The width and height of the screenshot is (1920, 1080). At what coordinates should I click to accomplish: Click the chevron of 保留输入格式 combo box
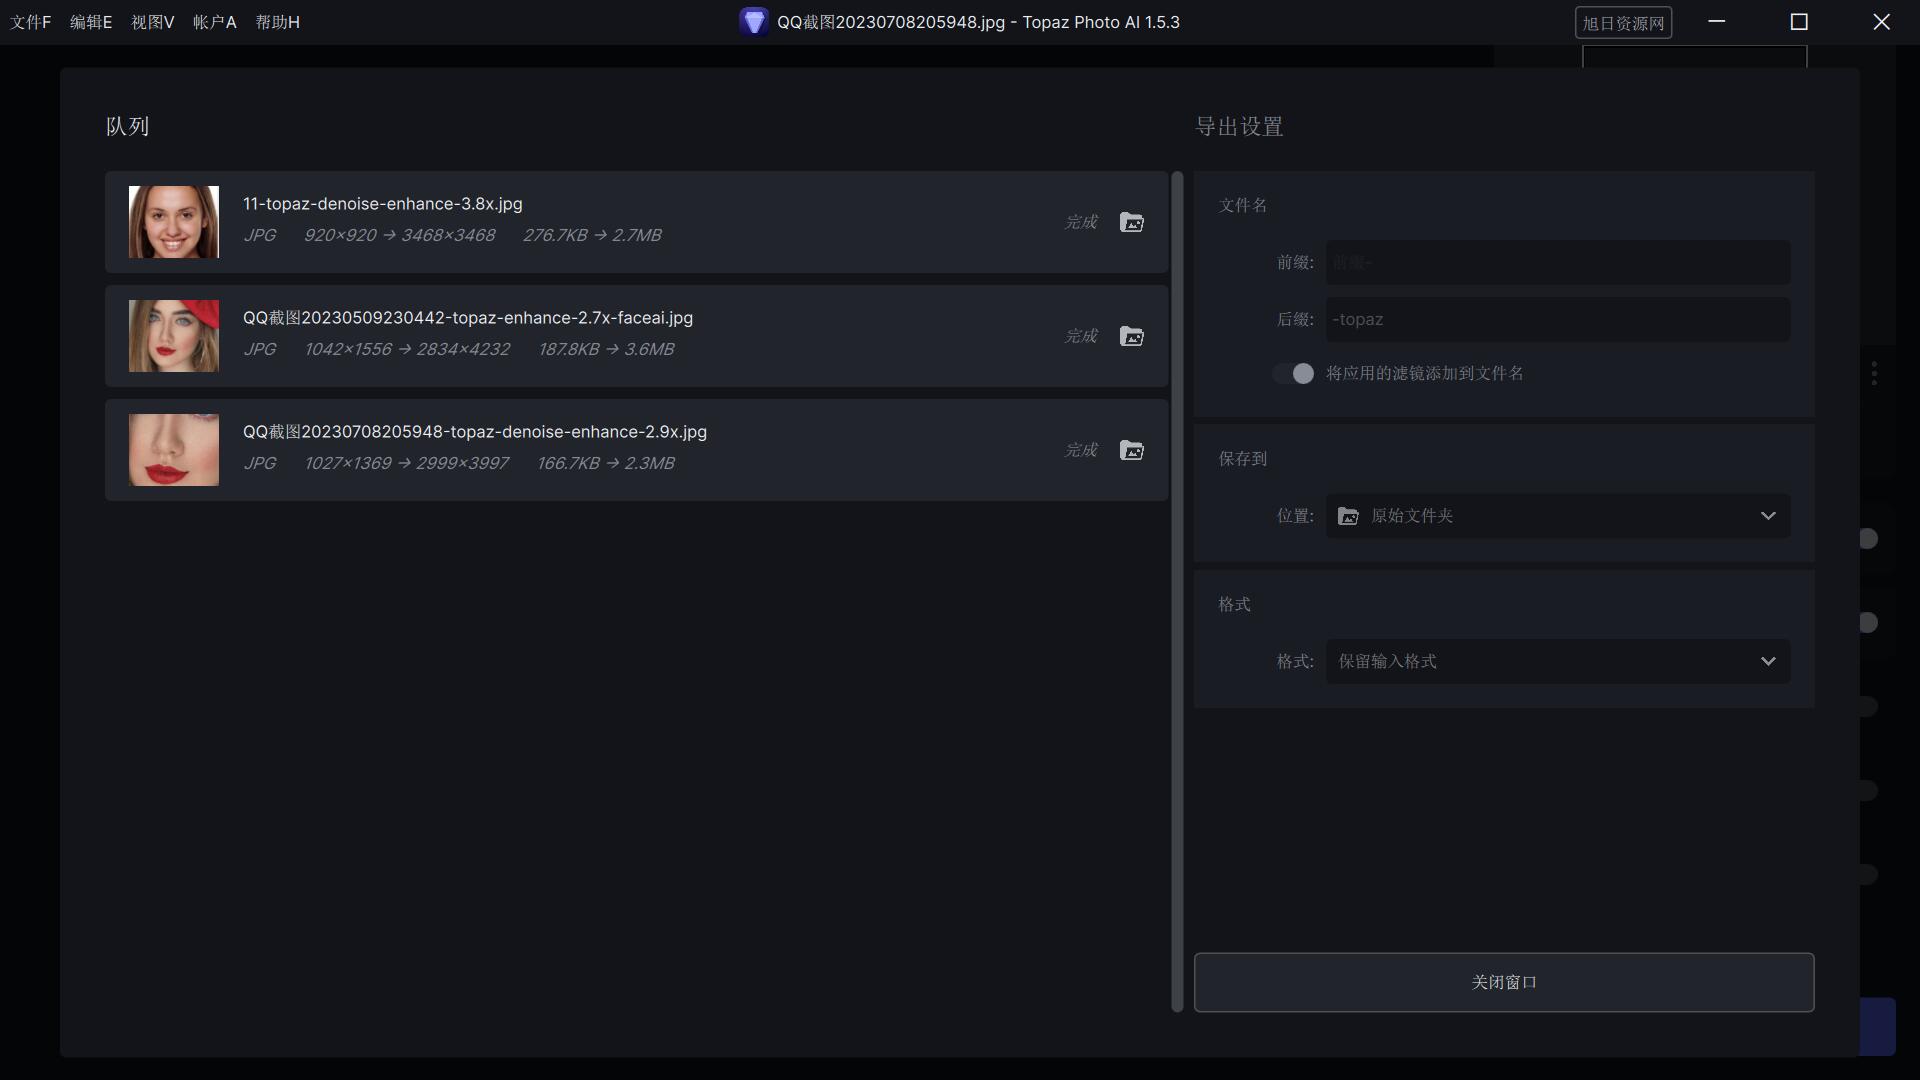[x=1768, y=661]
